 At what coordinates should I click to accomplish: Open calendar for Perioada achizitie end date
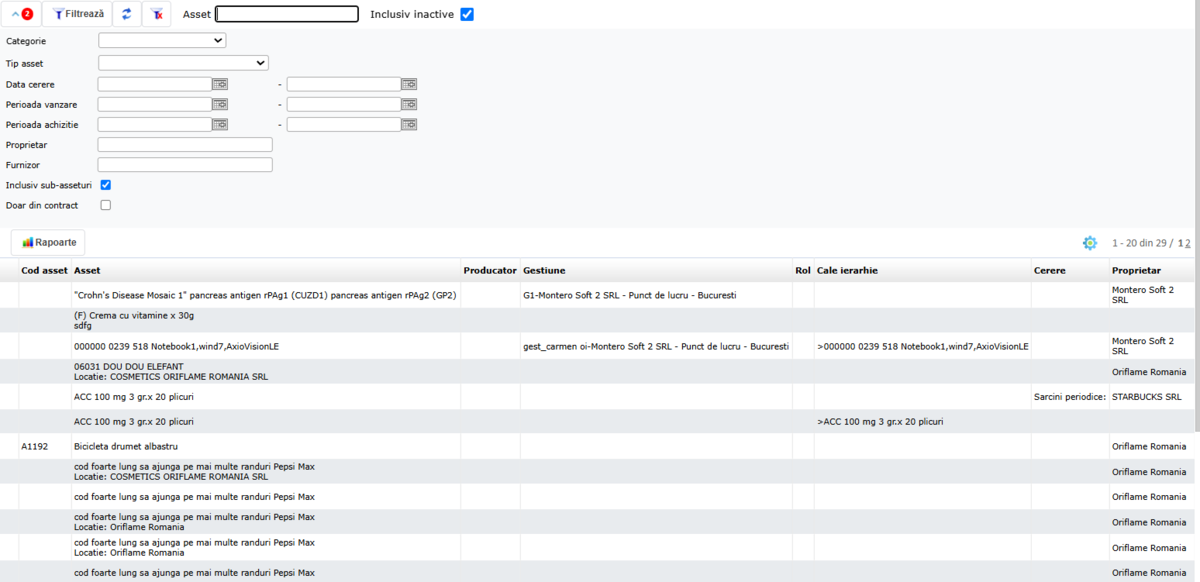(409, 125)
